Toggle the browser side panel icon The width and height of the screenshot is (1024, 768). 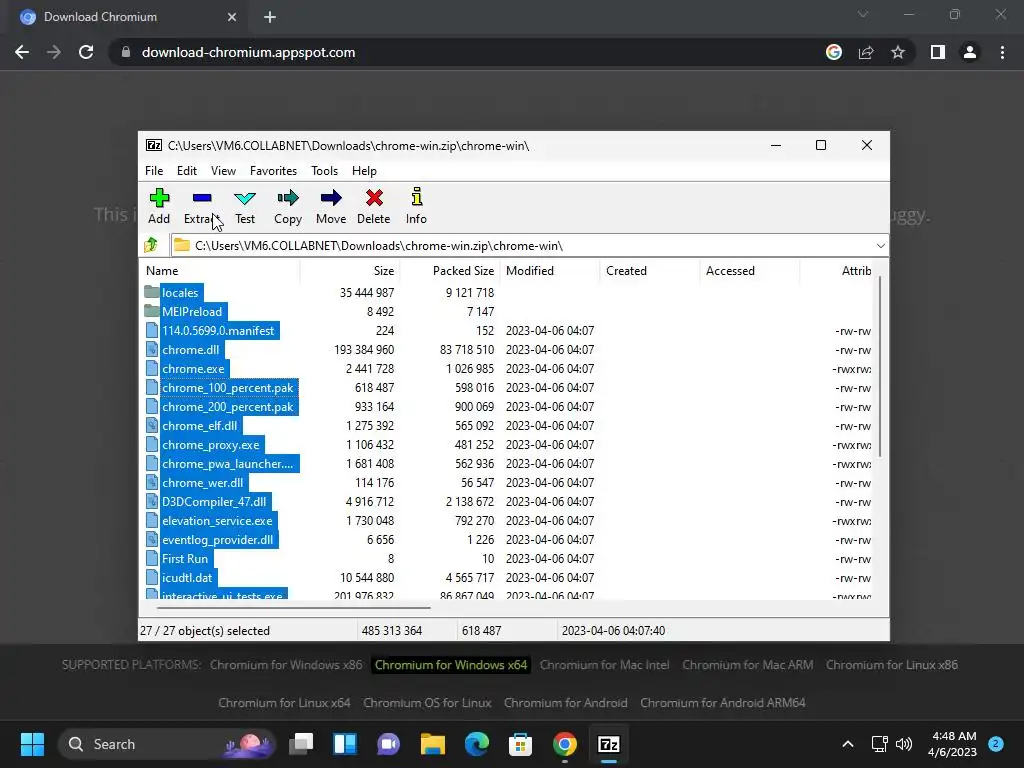tap(938, 52)
